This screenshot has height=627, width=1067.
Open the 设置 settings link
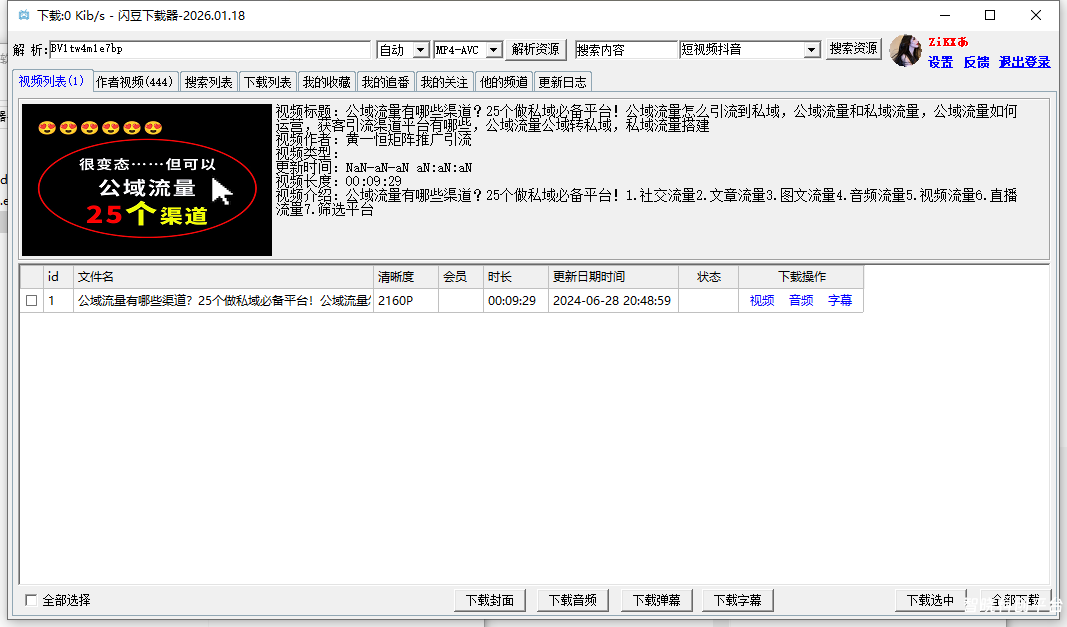click(x=940, y=62)
